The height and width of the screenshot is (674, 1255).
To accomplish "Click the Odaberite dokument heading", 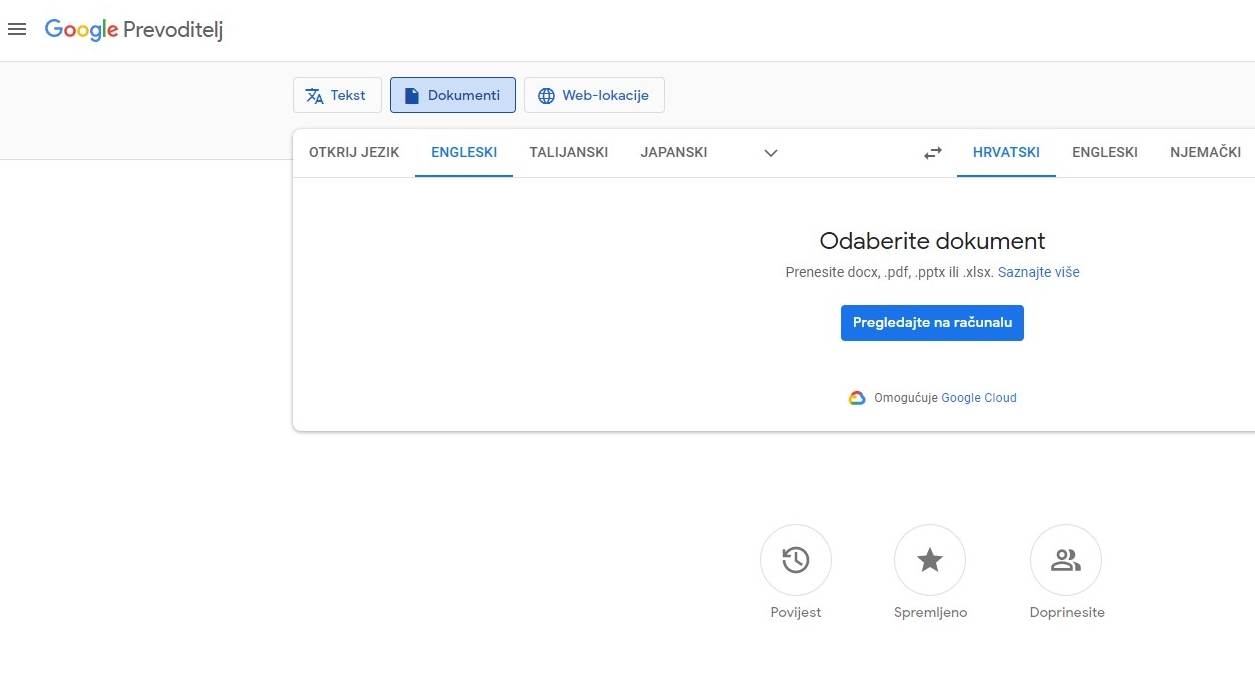I will pyautogui.click(x=932, y=241).
